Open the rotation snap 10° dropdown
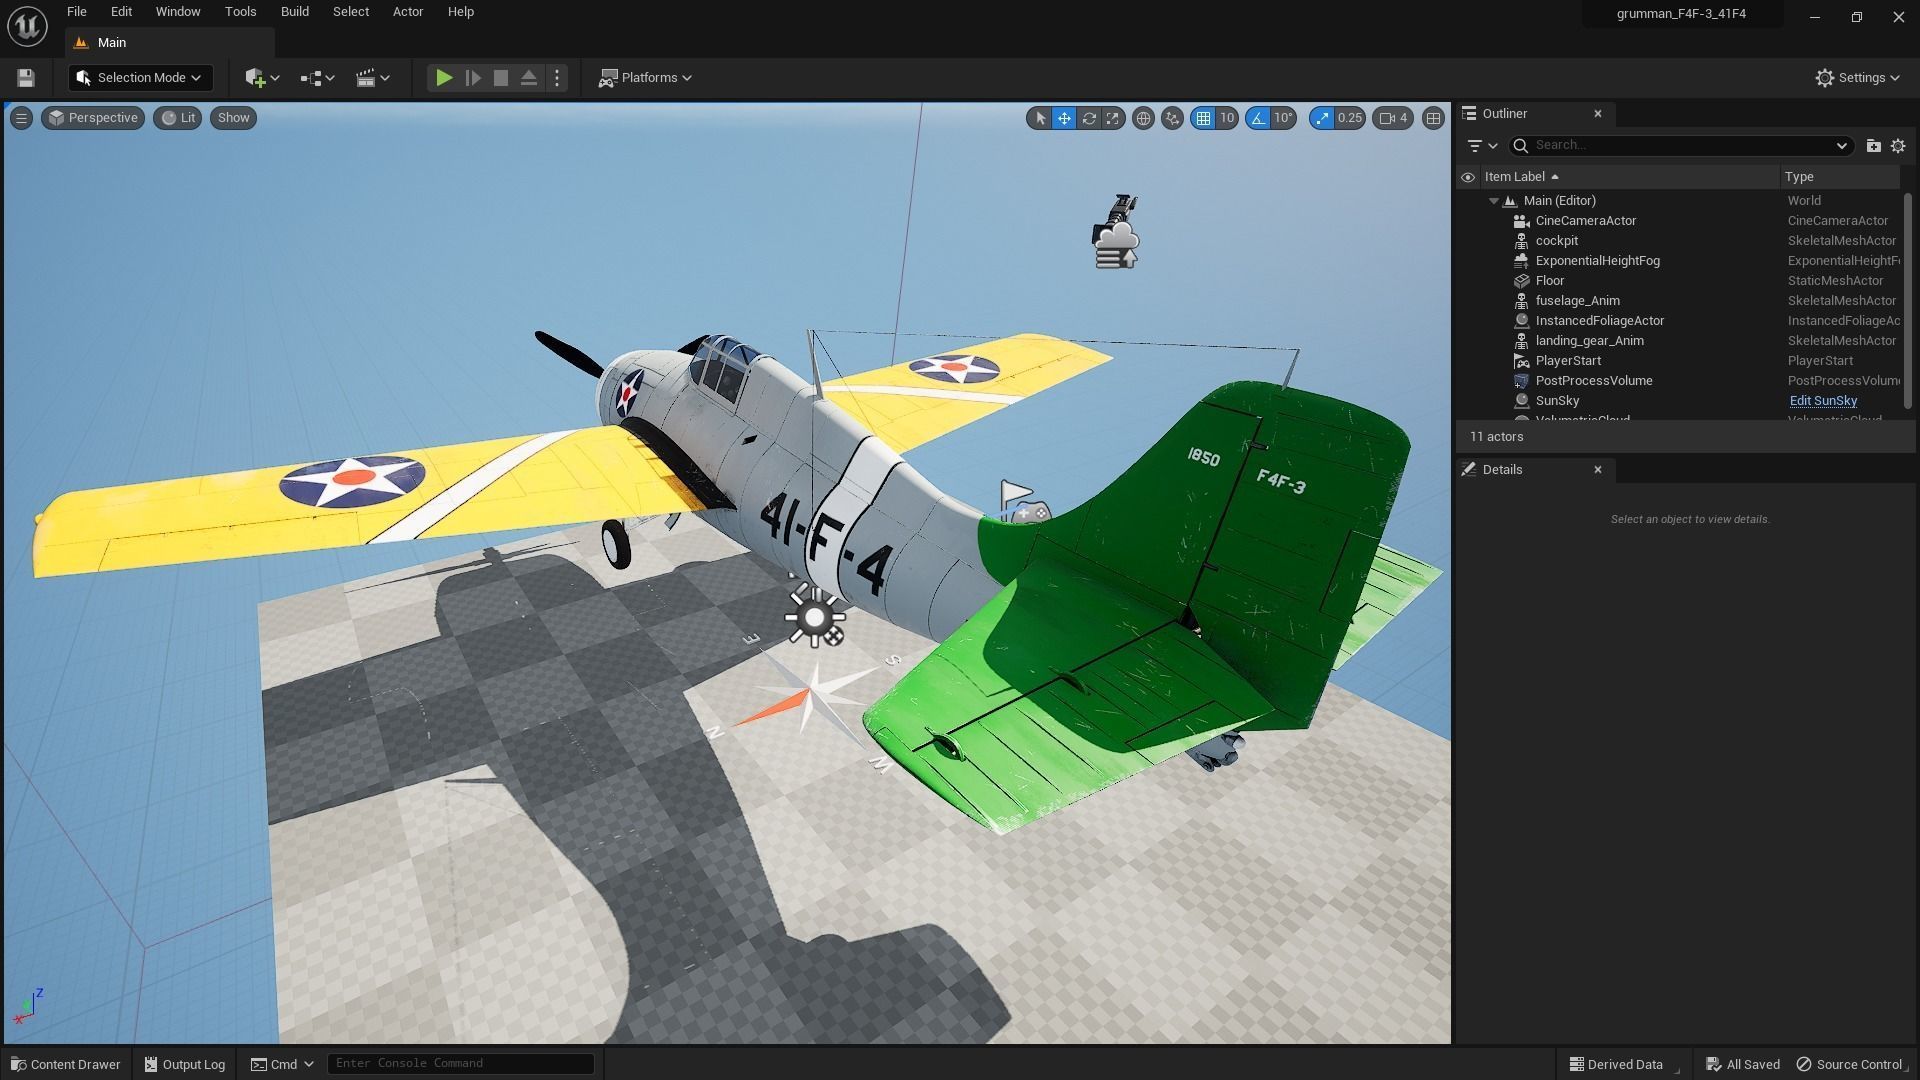This screenshot has height=1080, width=1920. coord(1284,118)
